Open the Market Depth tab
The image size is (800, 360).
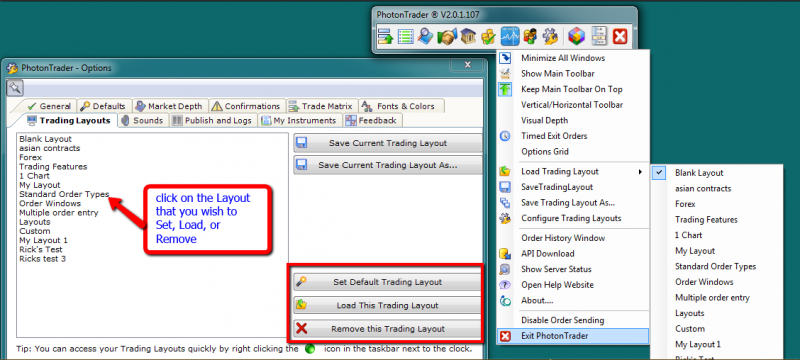169,106
